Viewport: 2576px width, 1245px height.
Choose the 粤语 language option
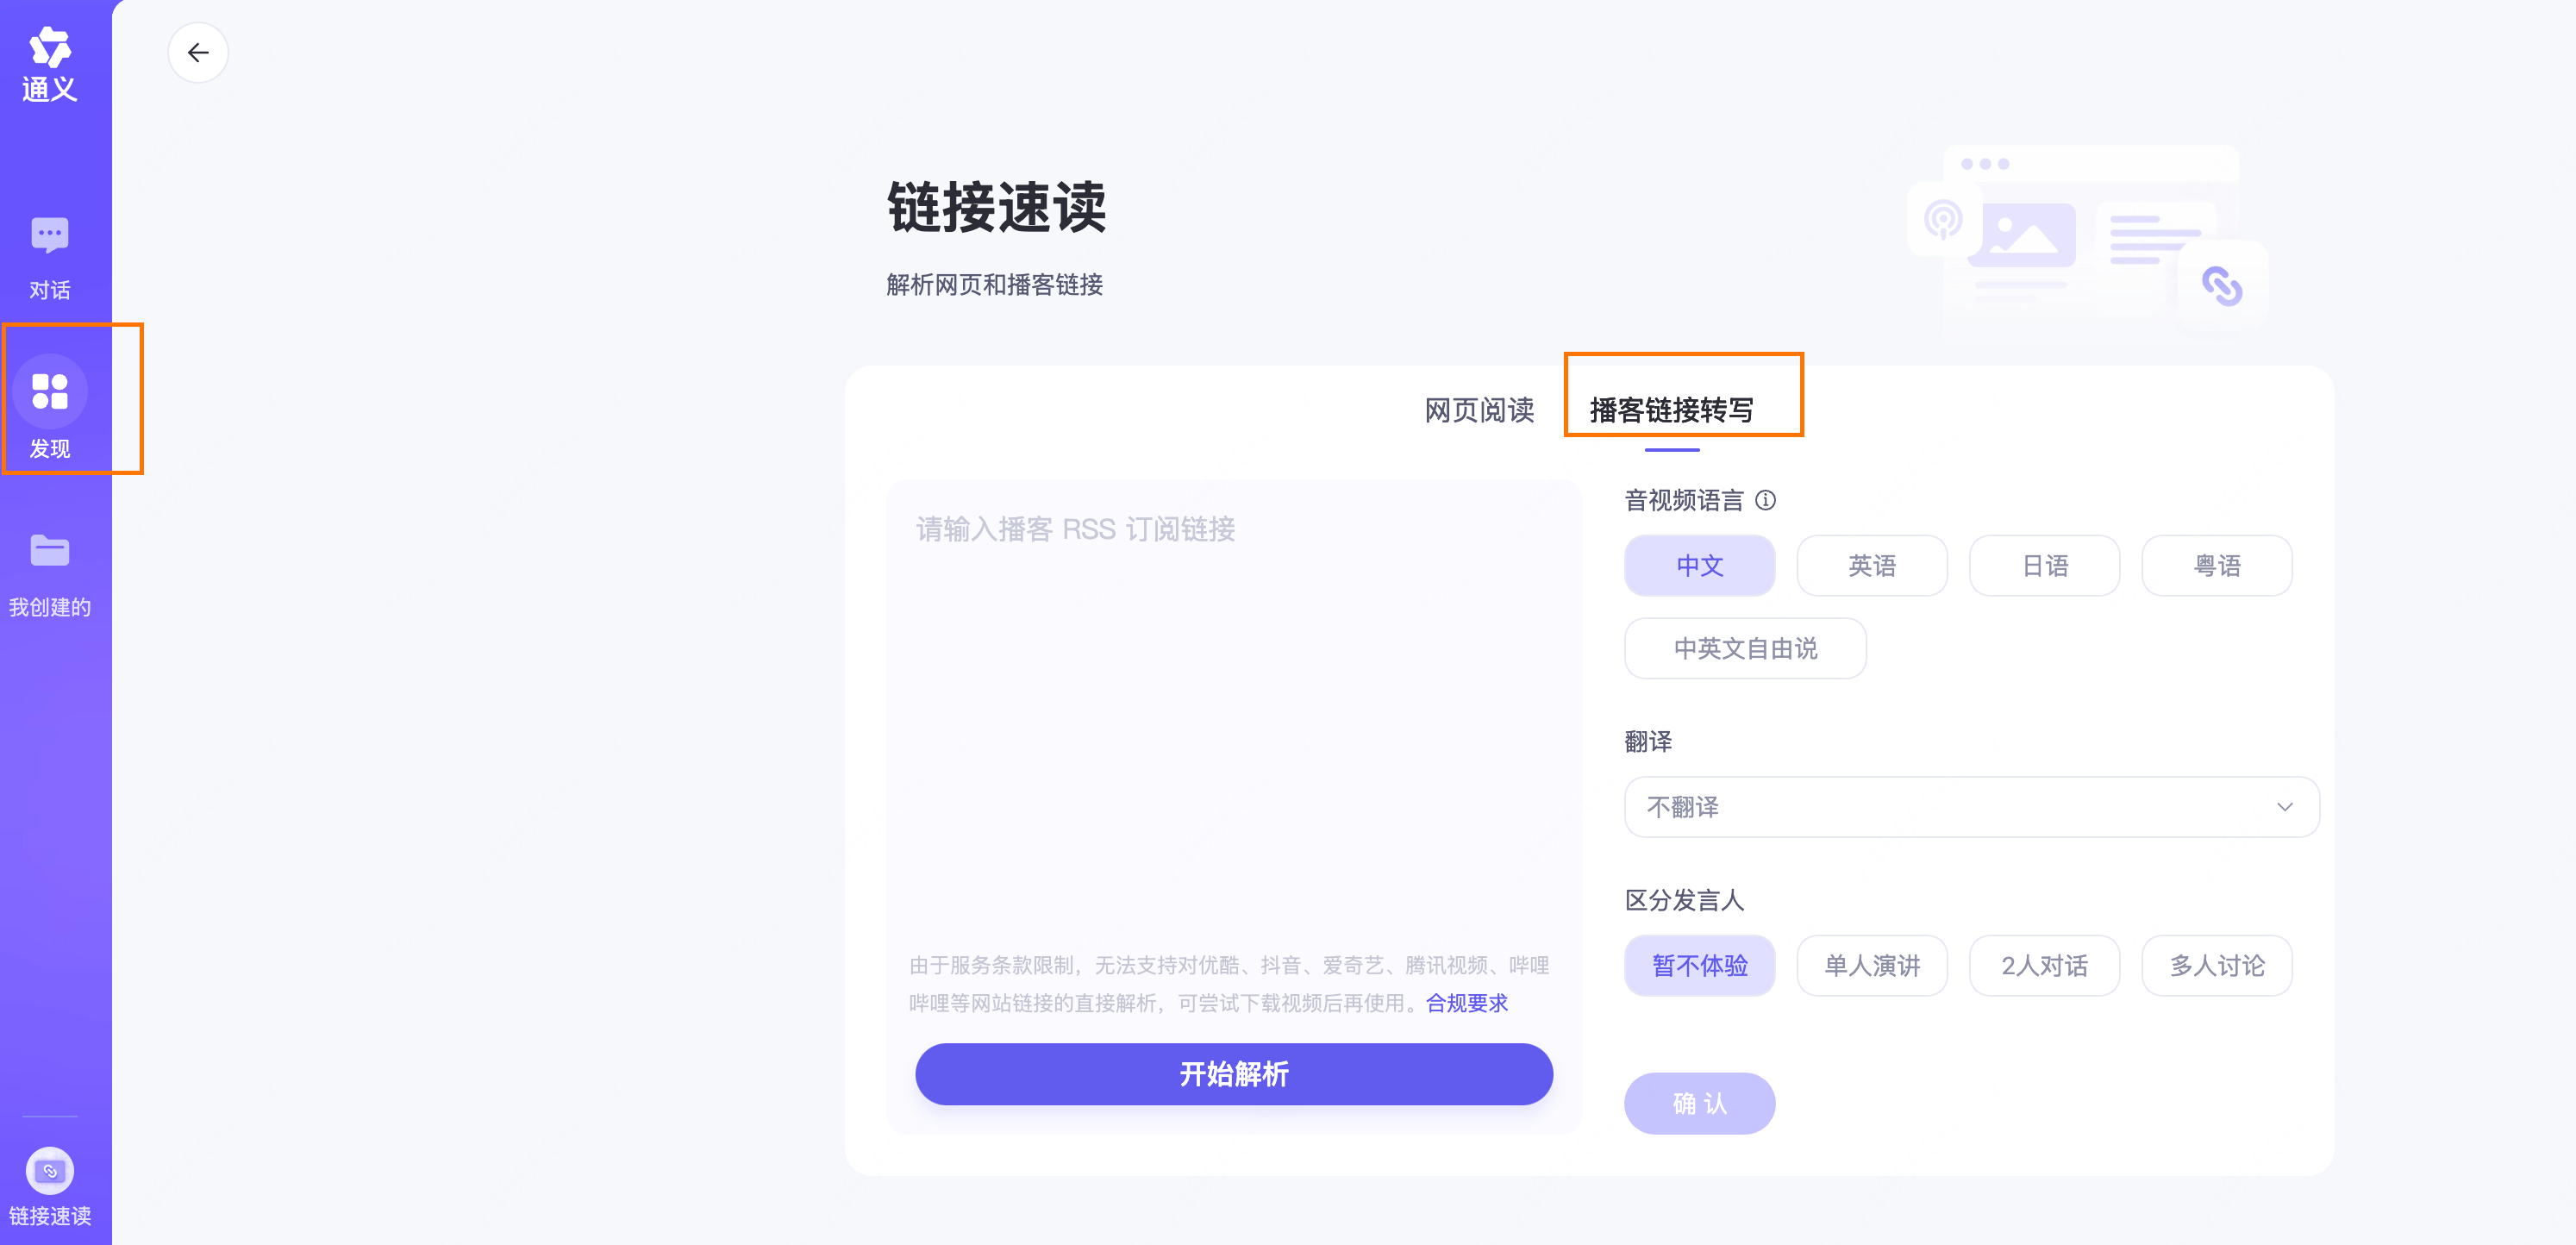point(2216,566)
